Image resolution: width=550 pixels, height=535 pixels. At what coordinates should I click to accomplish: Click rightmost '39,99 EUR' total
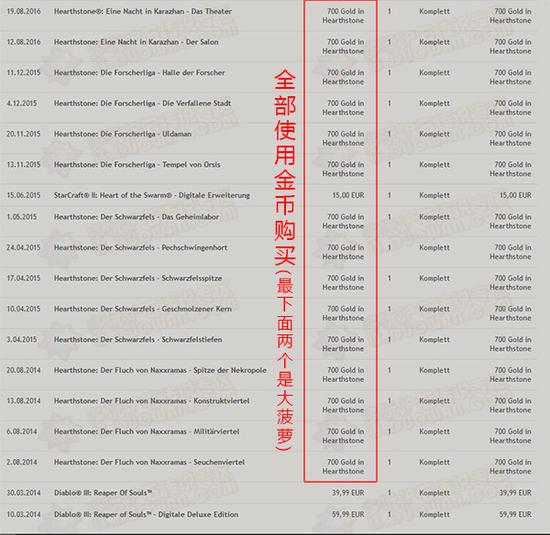click(x=515, y=493)
